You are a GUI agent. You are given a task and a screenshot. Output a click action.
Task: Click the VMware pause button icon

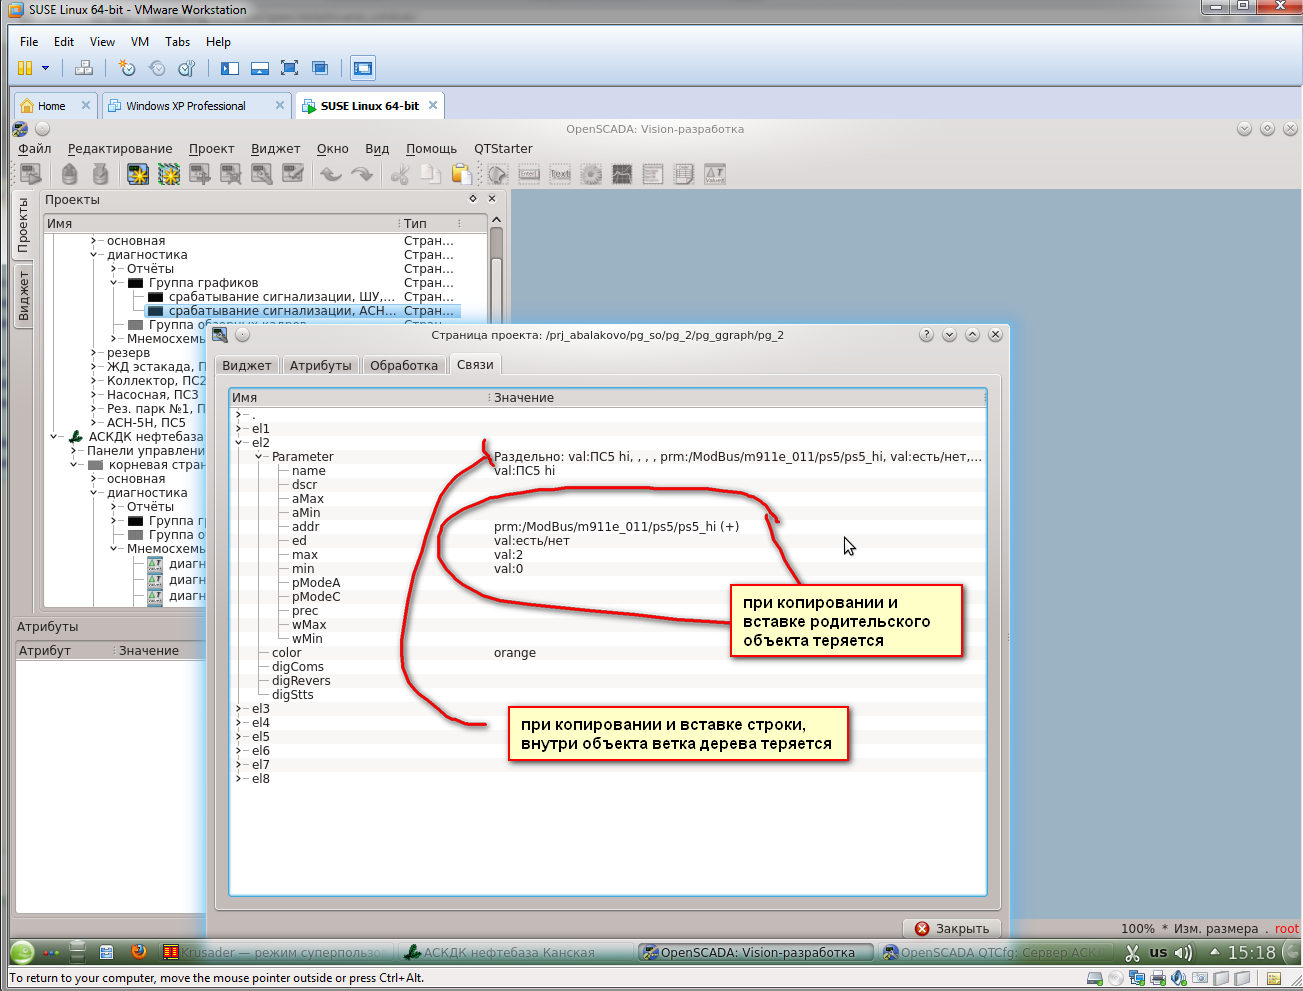pyautogui.click(x=25, y=68)
